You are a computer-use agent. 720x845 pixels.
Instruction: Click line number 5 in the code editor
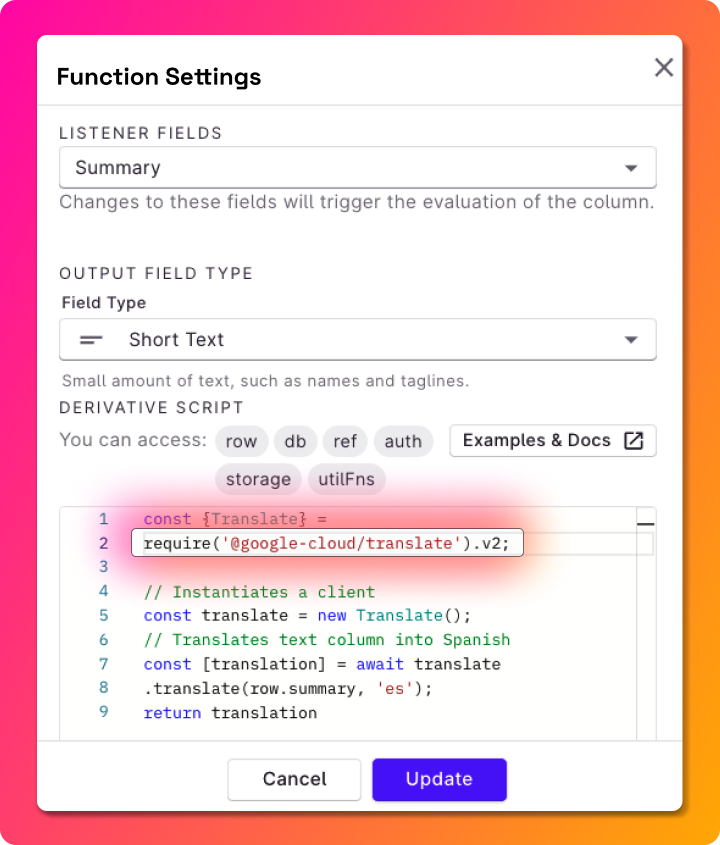(x=104, y=615)
